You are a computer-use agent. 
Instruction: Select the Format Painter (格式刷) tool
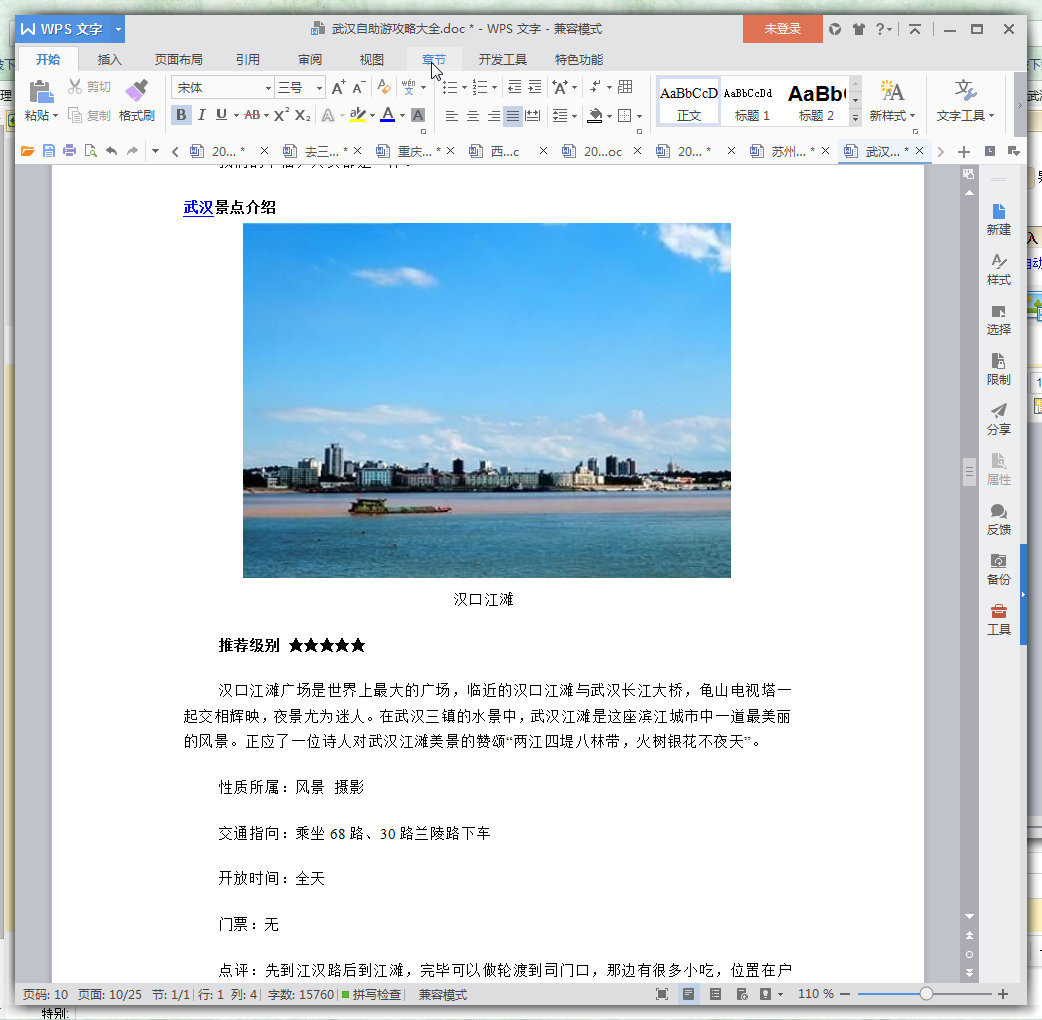[137, 100]
